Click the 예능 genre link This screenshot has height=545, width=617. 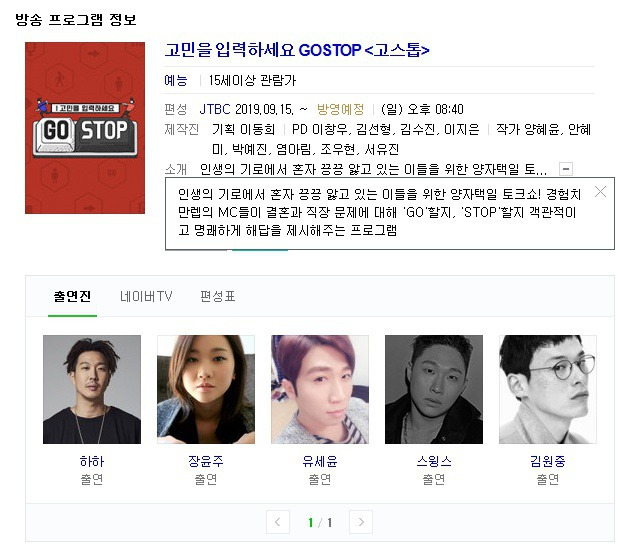[x=175, y=80]
